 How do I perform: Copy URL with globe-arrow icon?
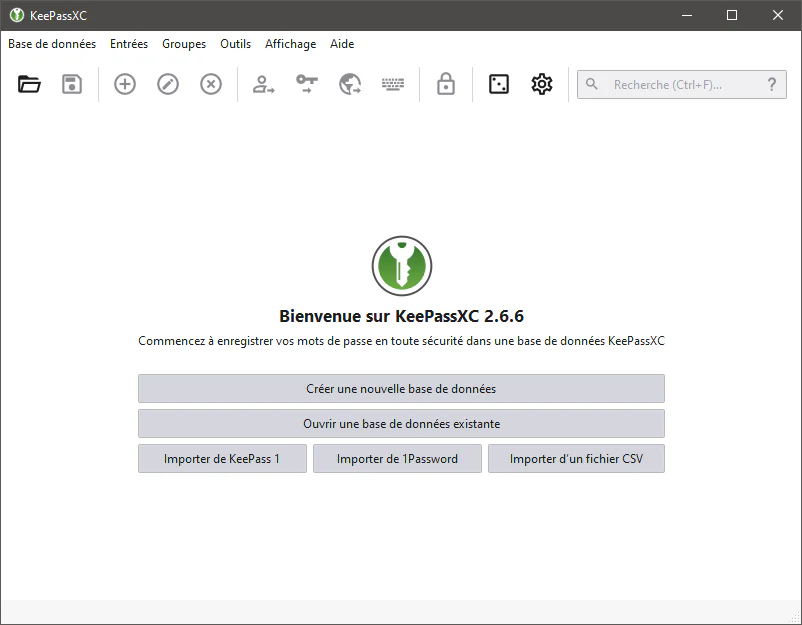point(350,84)
